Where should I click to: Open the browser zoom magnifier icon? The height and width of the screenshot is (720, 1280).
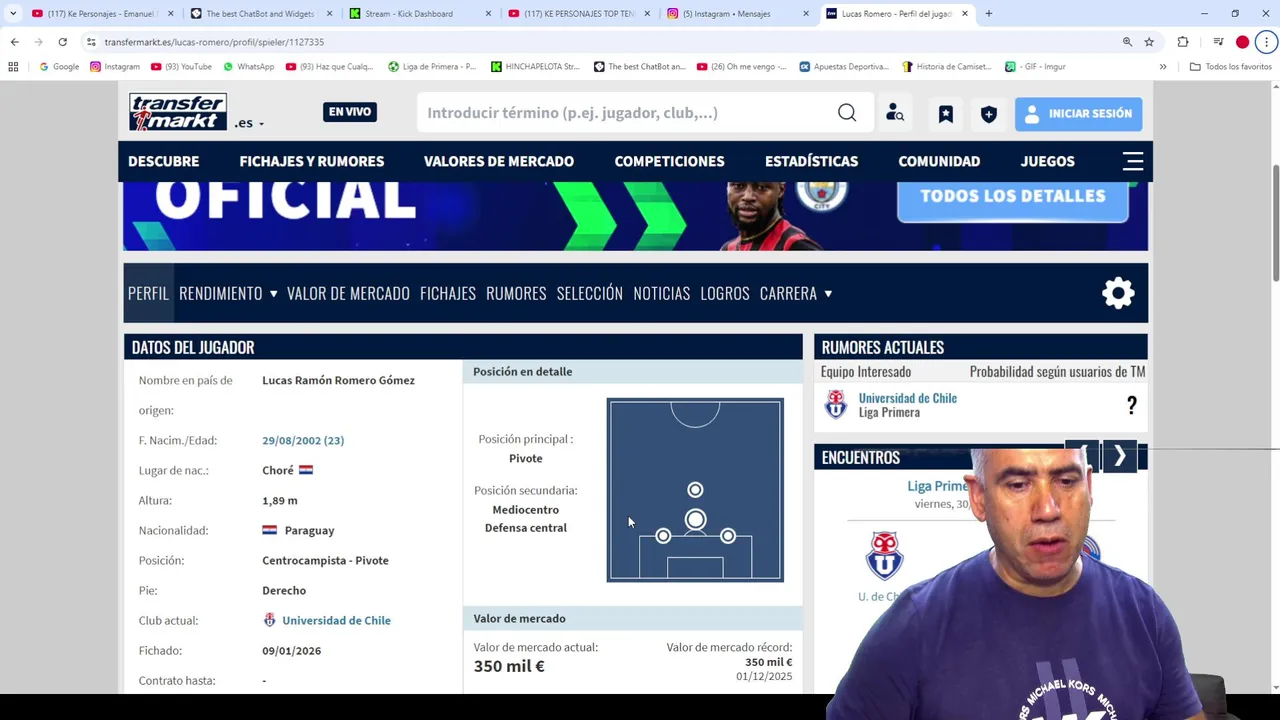[1127, 42]
